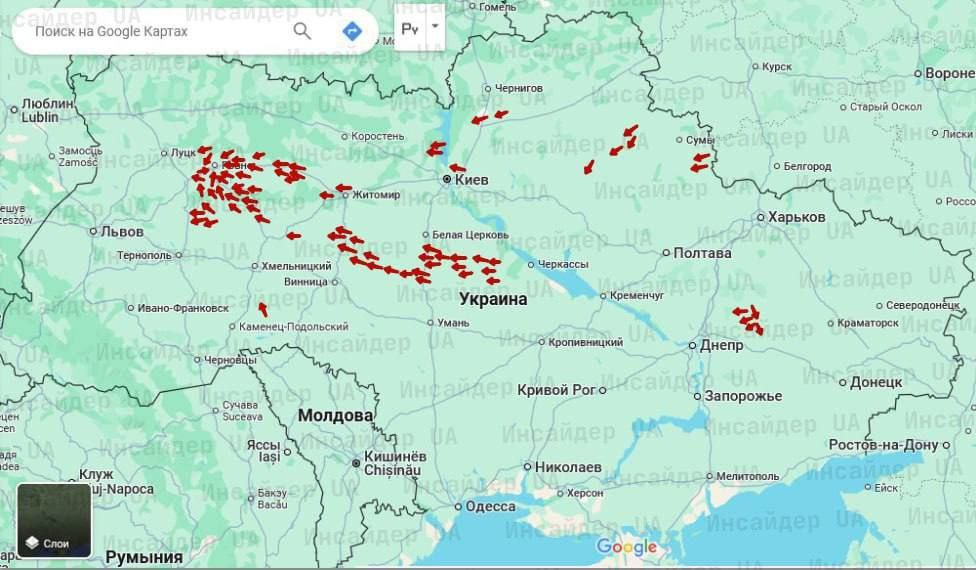Click the search magnifier icon
Screen dimensions: 976x570
[302, 31]
